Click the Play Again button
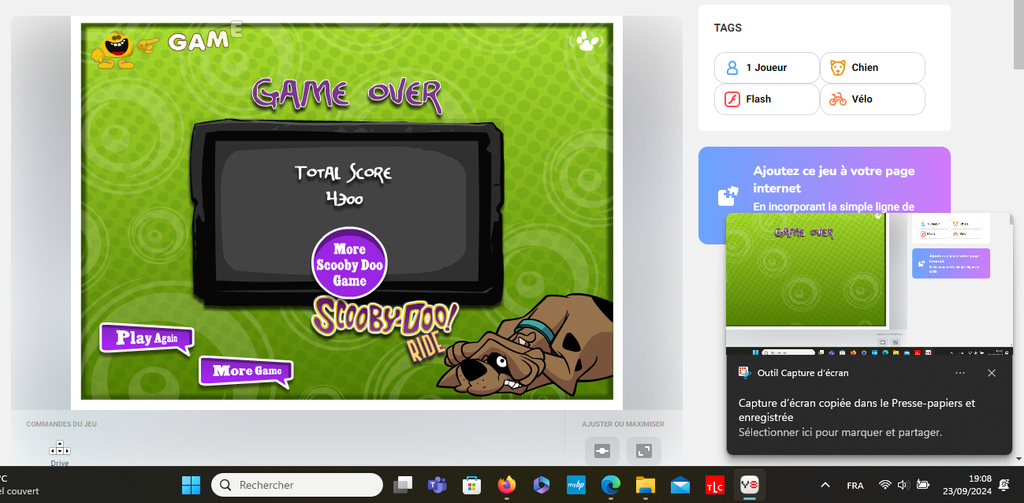The image size is (1024, 503). (x=145, y=338)
